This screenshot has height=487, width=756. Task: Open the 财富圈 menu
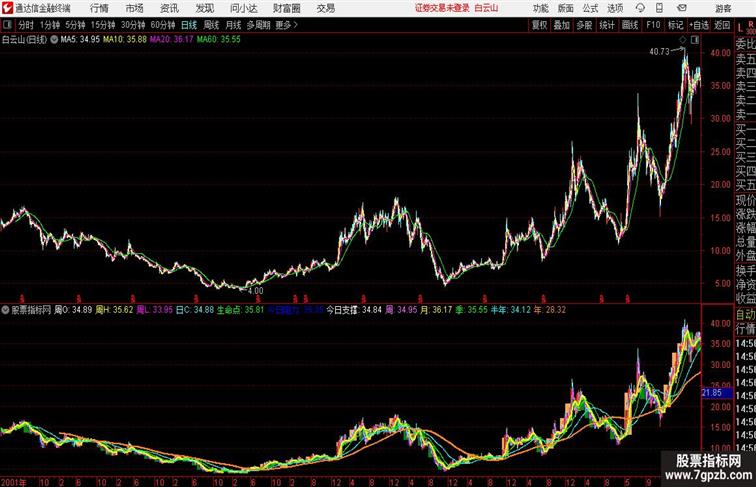click(287, 8)
